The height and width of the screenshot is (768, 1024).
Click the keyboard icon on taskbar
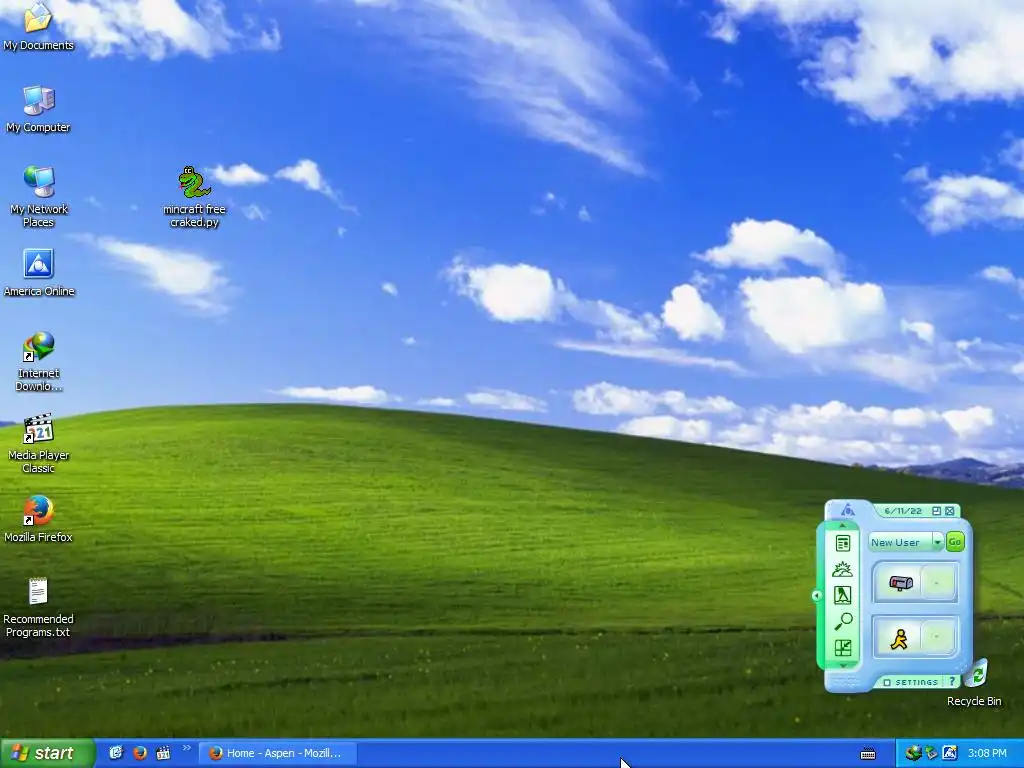(868, 754)
